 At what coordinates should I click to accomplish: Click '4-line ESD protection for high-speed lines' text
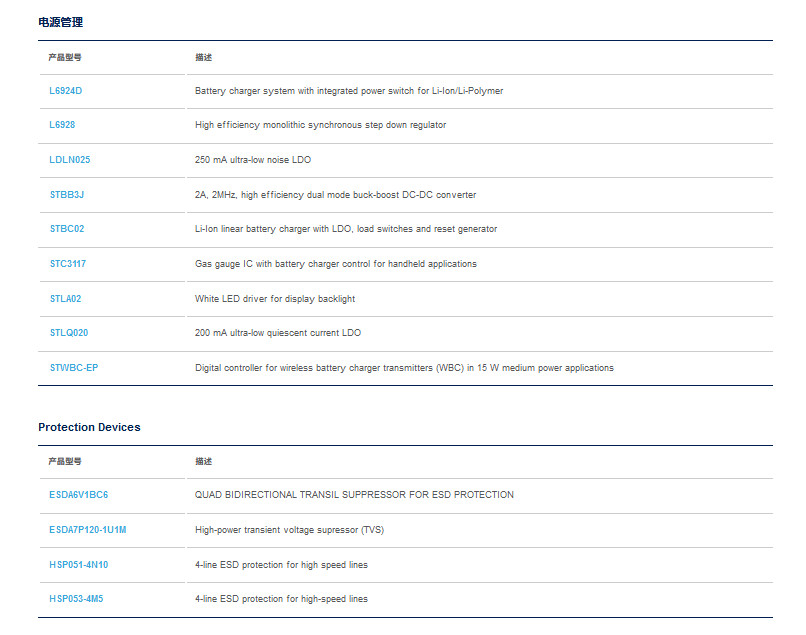coord(281,598)
